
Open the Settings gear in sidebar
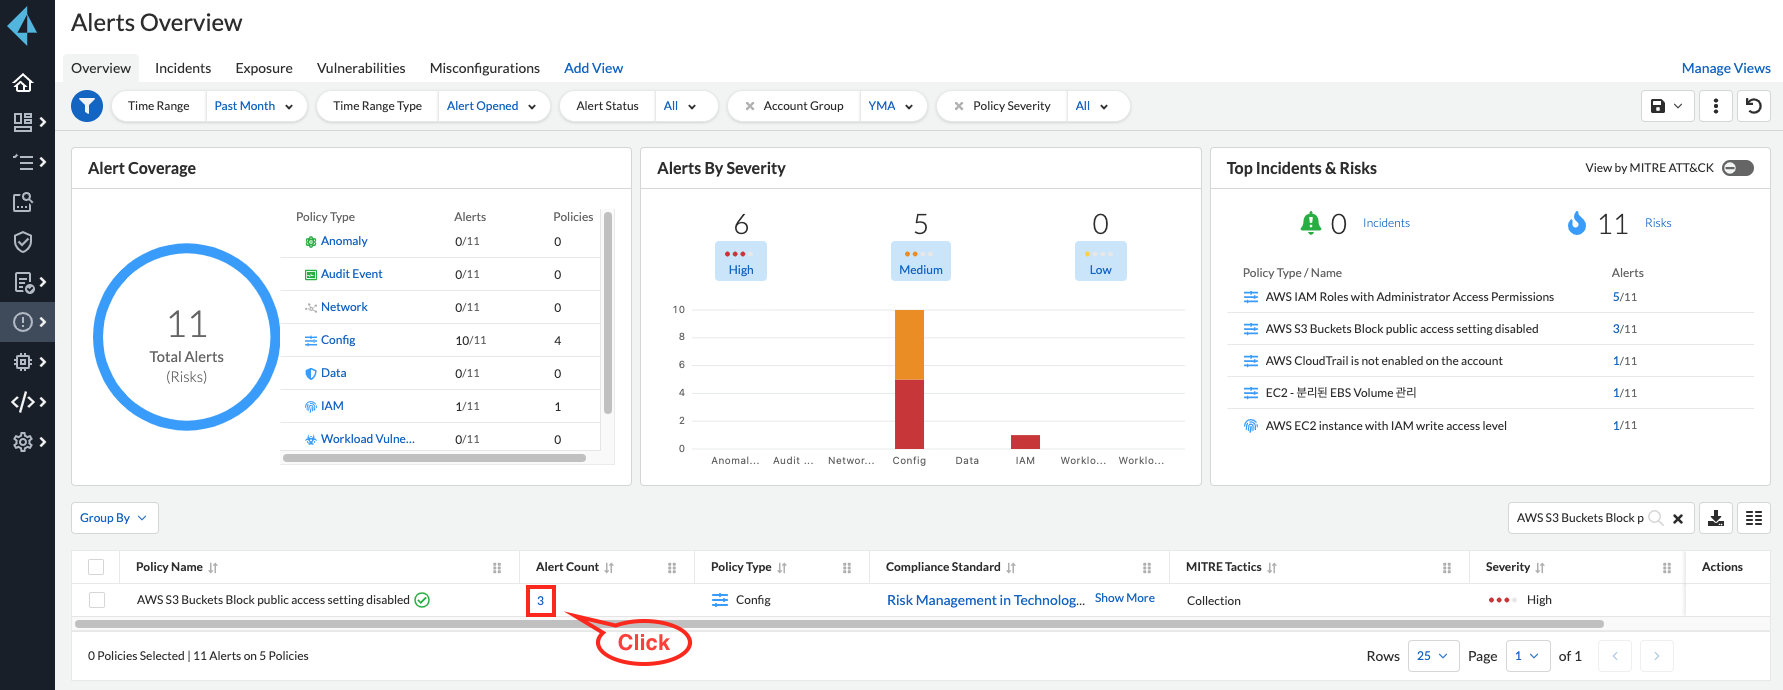point(23,442)
